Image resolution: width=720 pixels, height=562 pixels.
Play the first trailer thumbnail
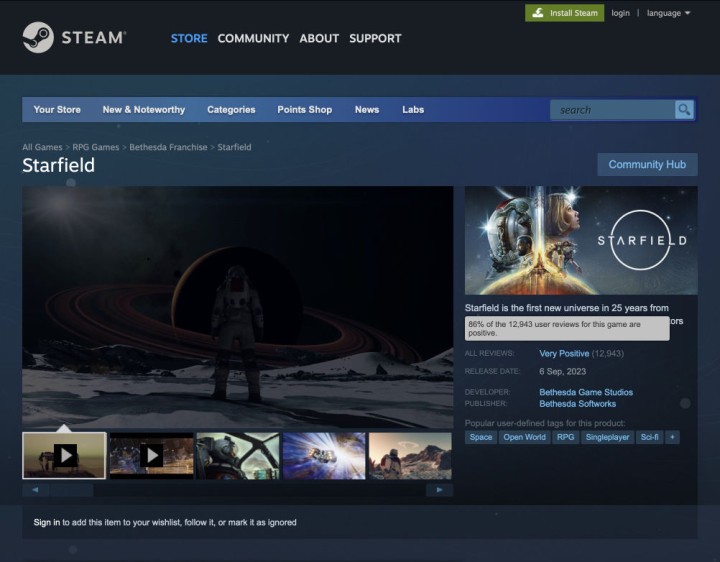64,455
